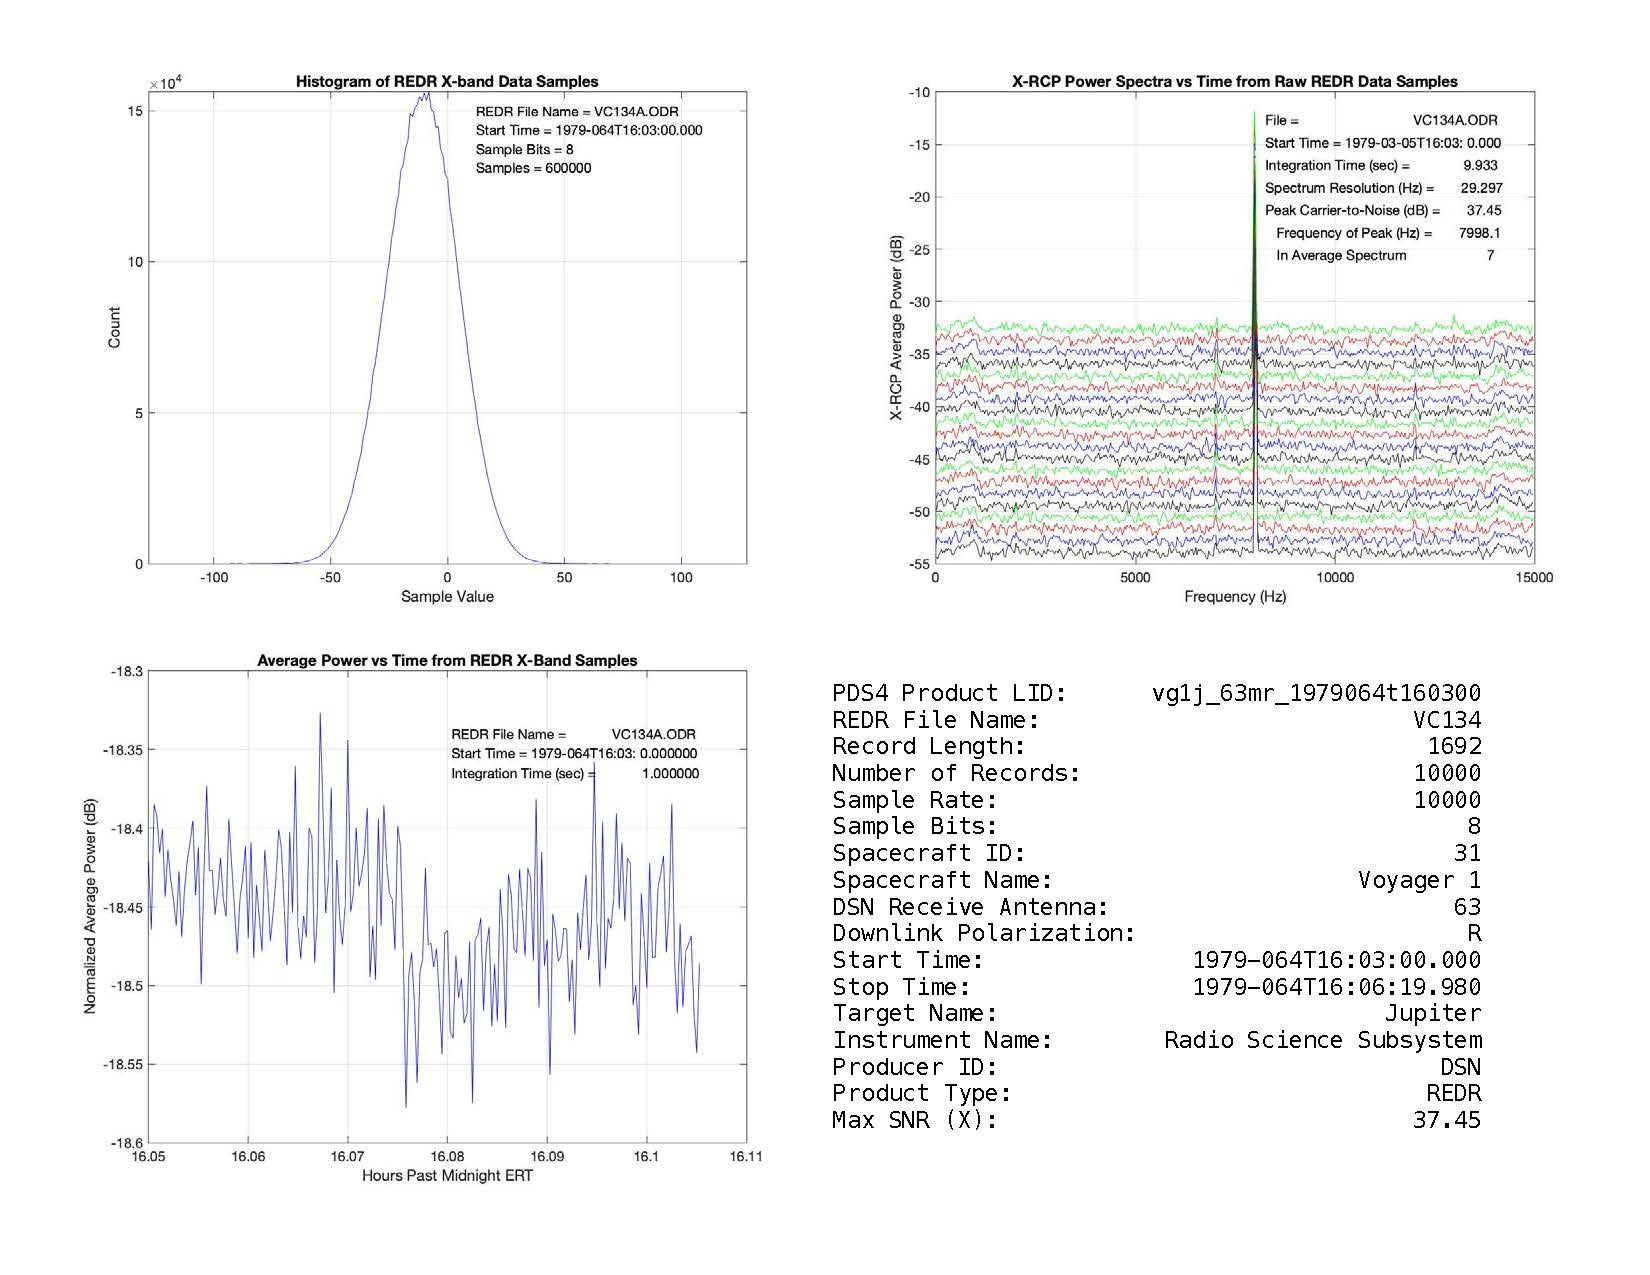The image size is (1650, 1275).
Task: Click 'Radio Science Subsystem' instrument name value
Action: (x=1322, y=1040)
